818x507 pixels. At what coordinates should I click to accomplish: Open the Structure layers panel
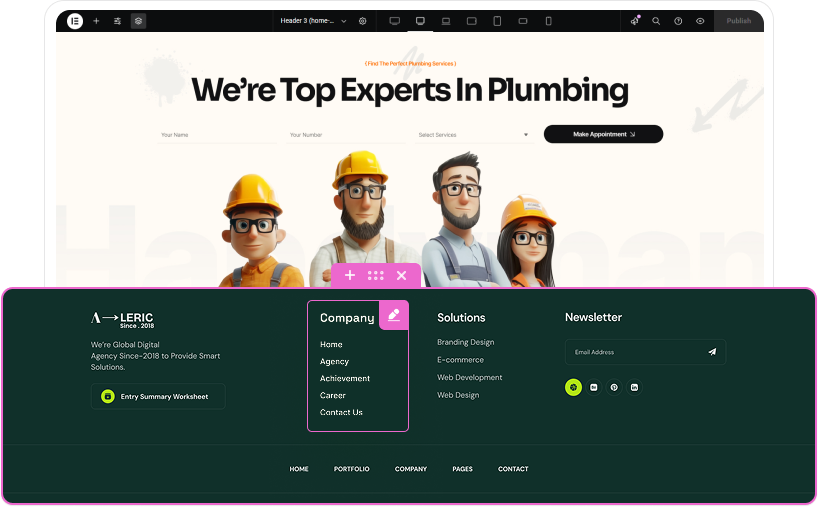coord(138,20)
